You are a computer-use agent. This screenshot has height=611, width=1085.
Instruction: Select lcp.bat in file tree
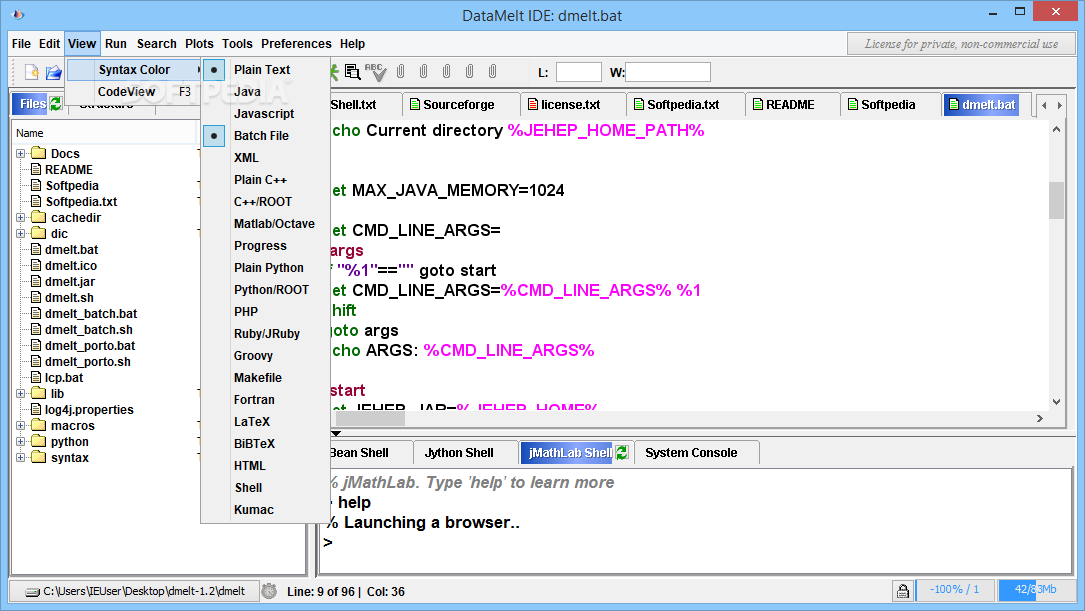(64, 377)
